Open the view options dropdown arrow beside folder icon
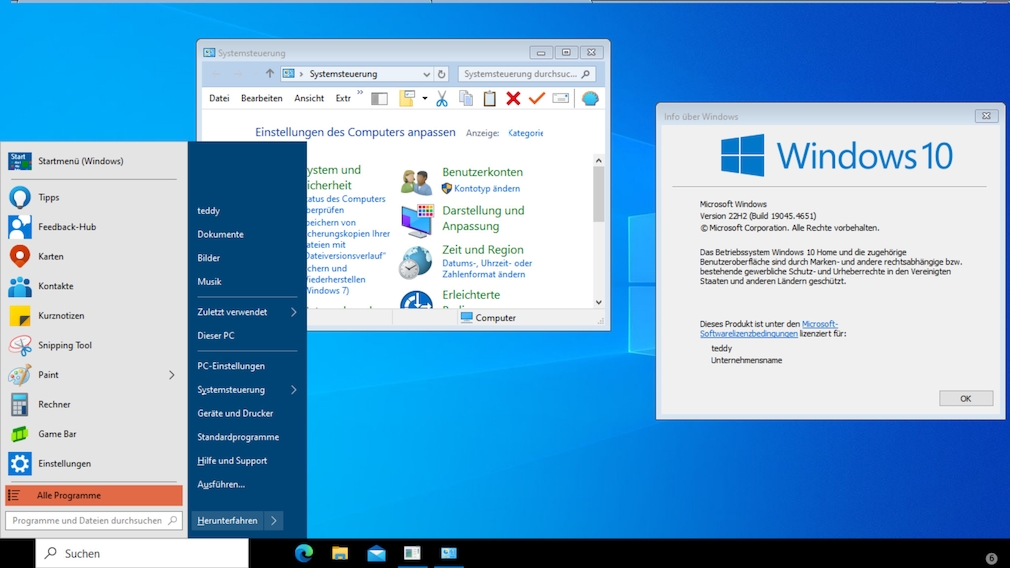Viewport: 1010px width, 568px height. tap(424, 99)
